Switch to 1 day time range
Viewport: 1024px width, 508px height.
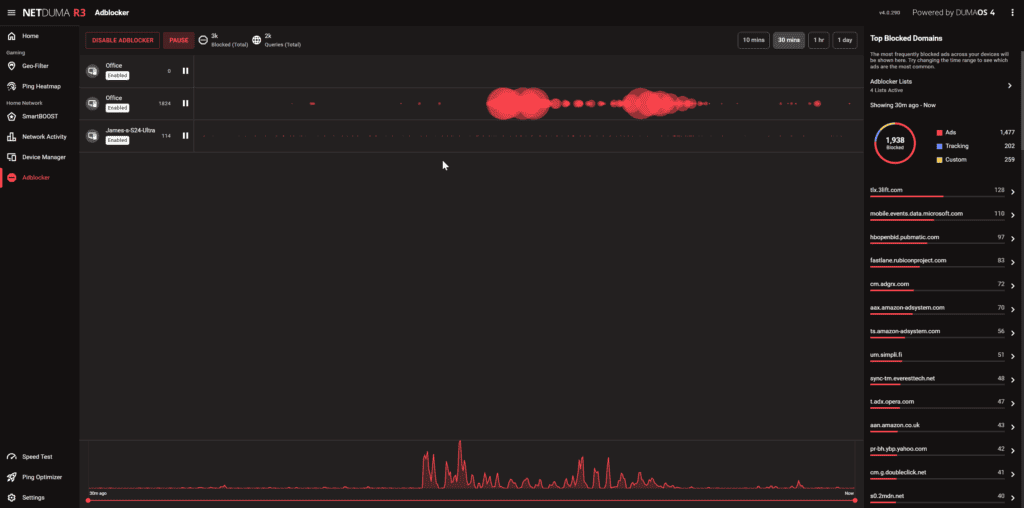click(845, 40)
